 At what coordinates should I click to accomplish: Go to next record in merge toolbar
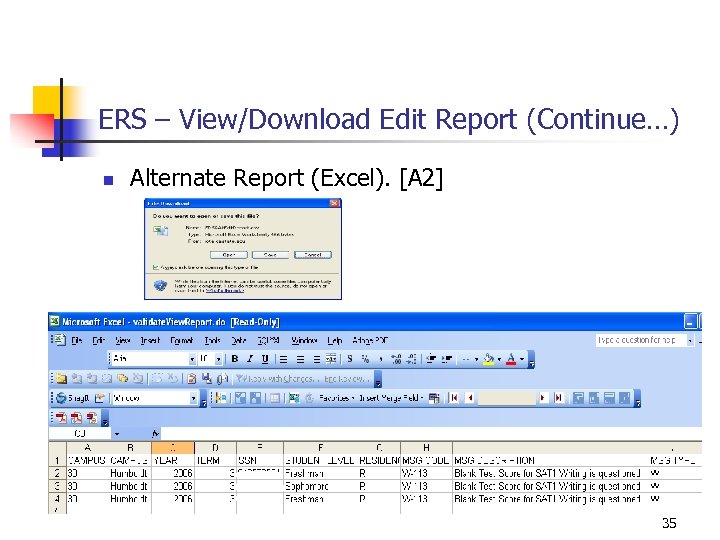(x=543, y=398)
